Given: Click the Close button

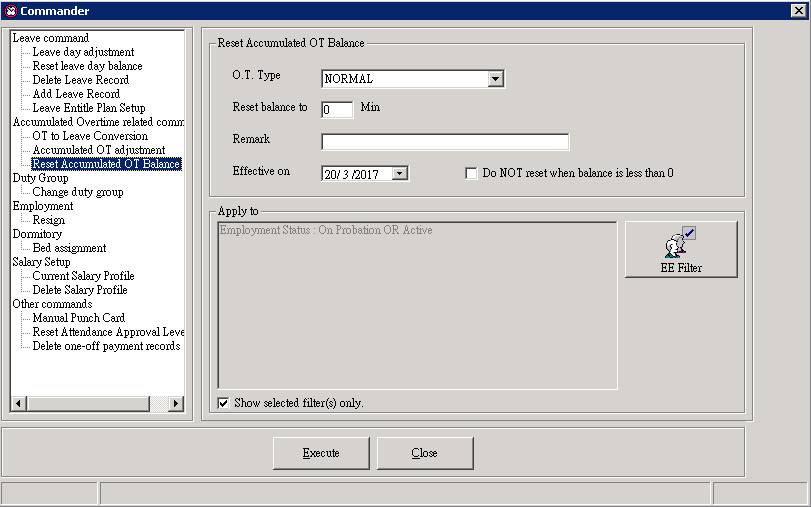Looking at the screenshot, I should (425, 453).
